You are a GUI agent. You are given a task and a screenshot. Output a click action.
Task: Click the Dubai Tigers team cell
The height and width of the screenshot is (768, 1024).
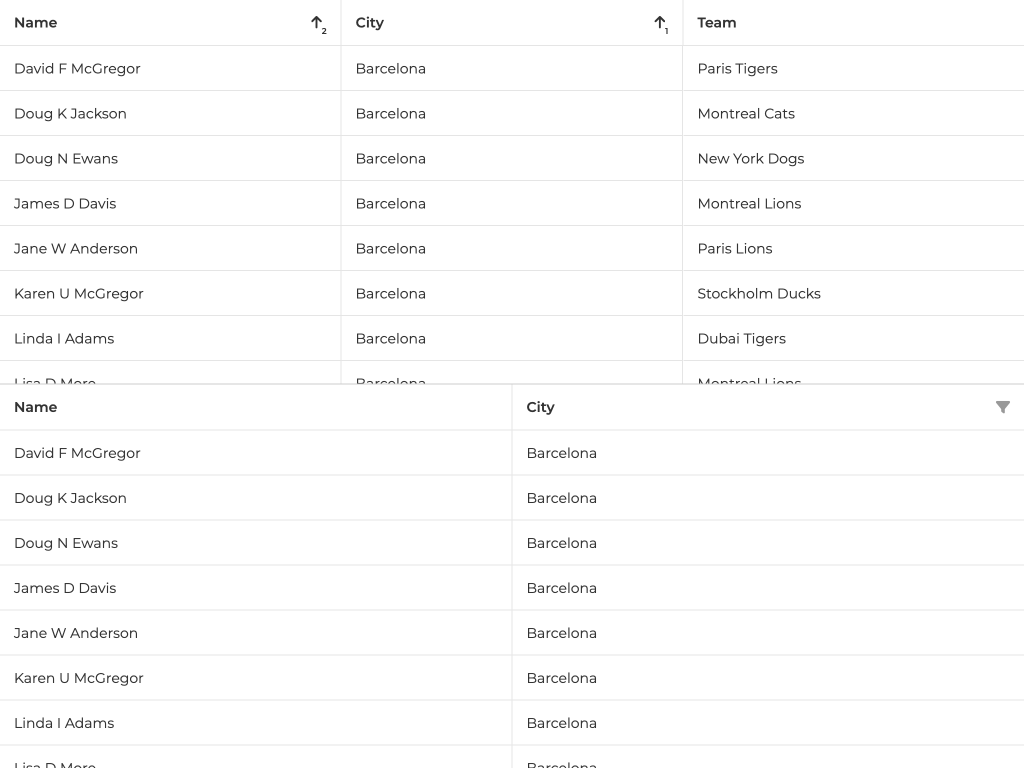click(x=741, y=339)
